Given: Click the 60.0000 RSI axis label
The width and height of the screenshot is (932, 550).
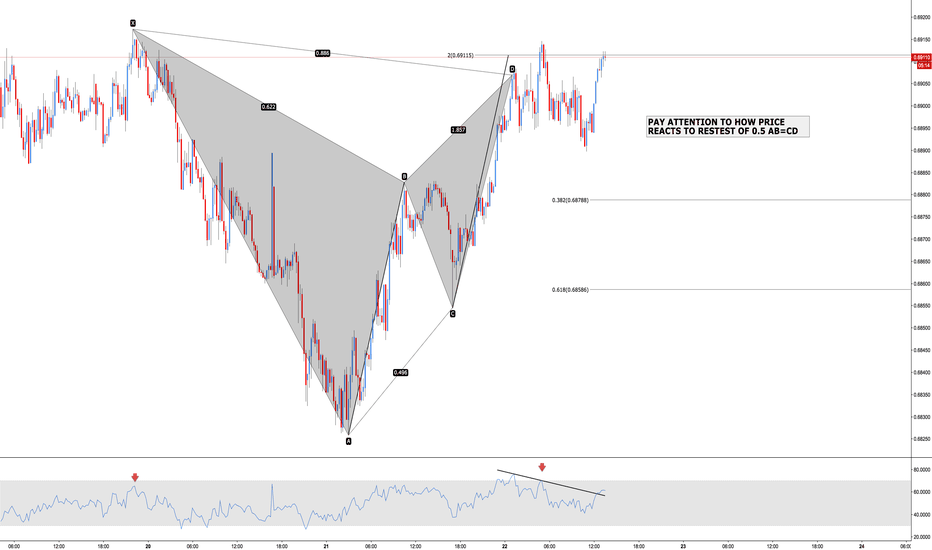Looking at the screenshot, I should (922, 492).
